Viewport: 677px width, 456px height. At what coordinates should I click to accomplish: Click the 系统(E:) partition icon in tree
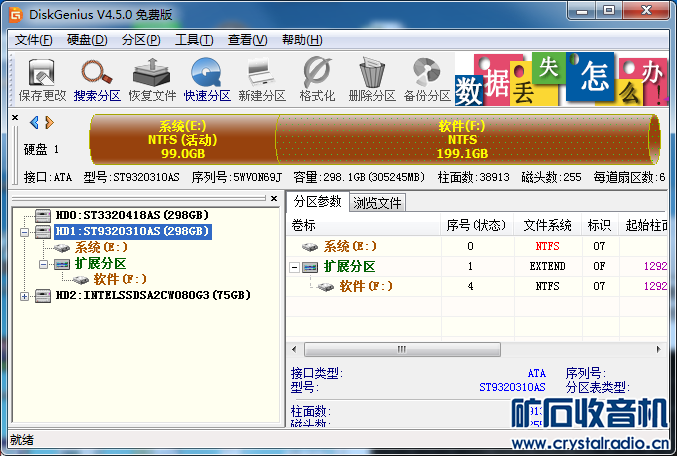tap(61, 247)
